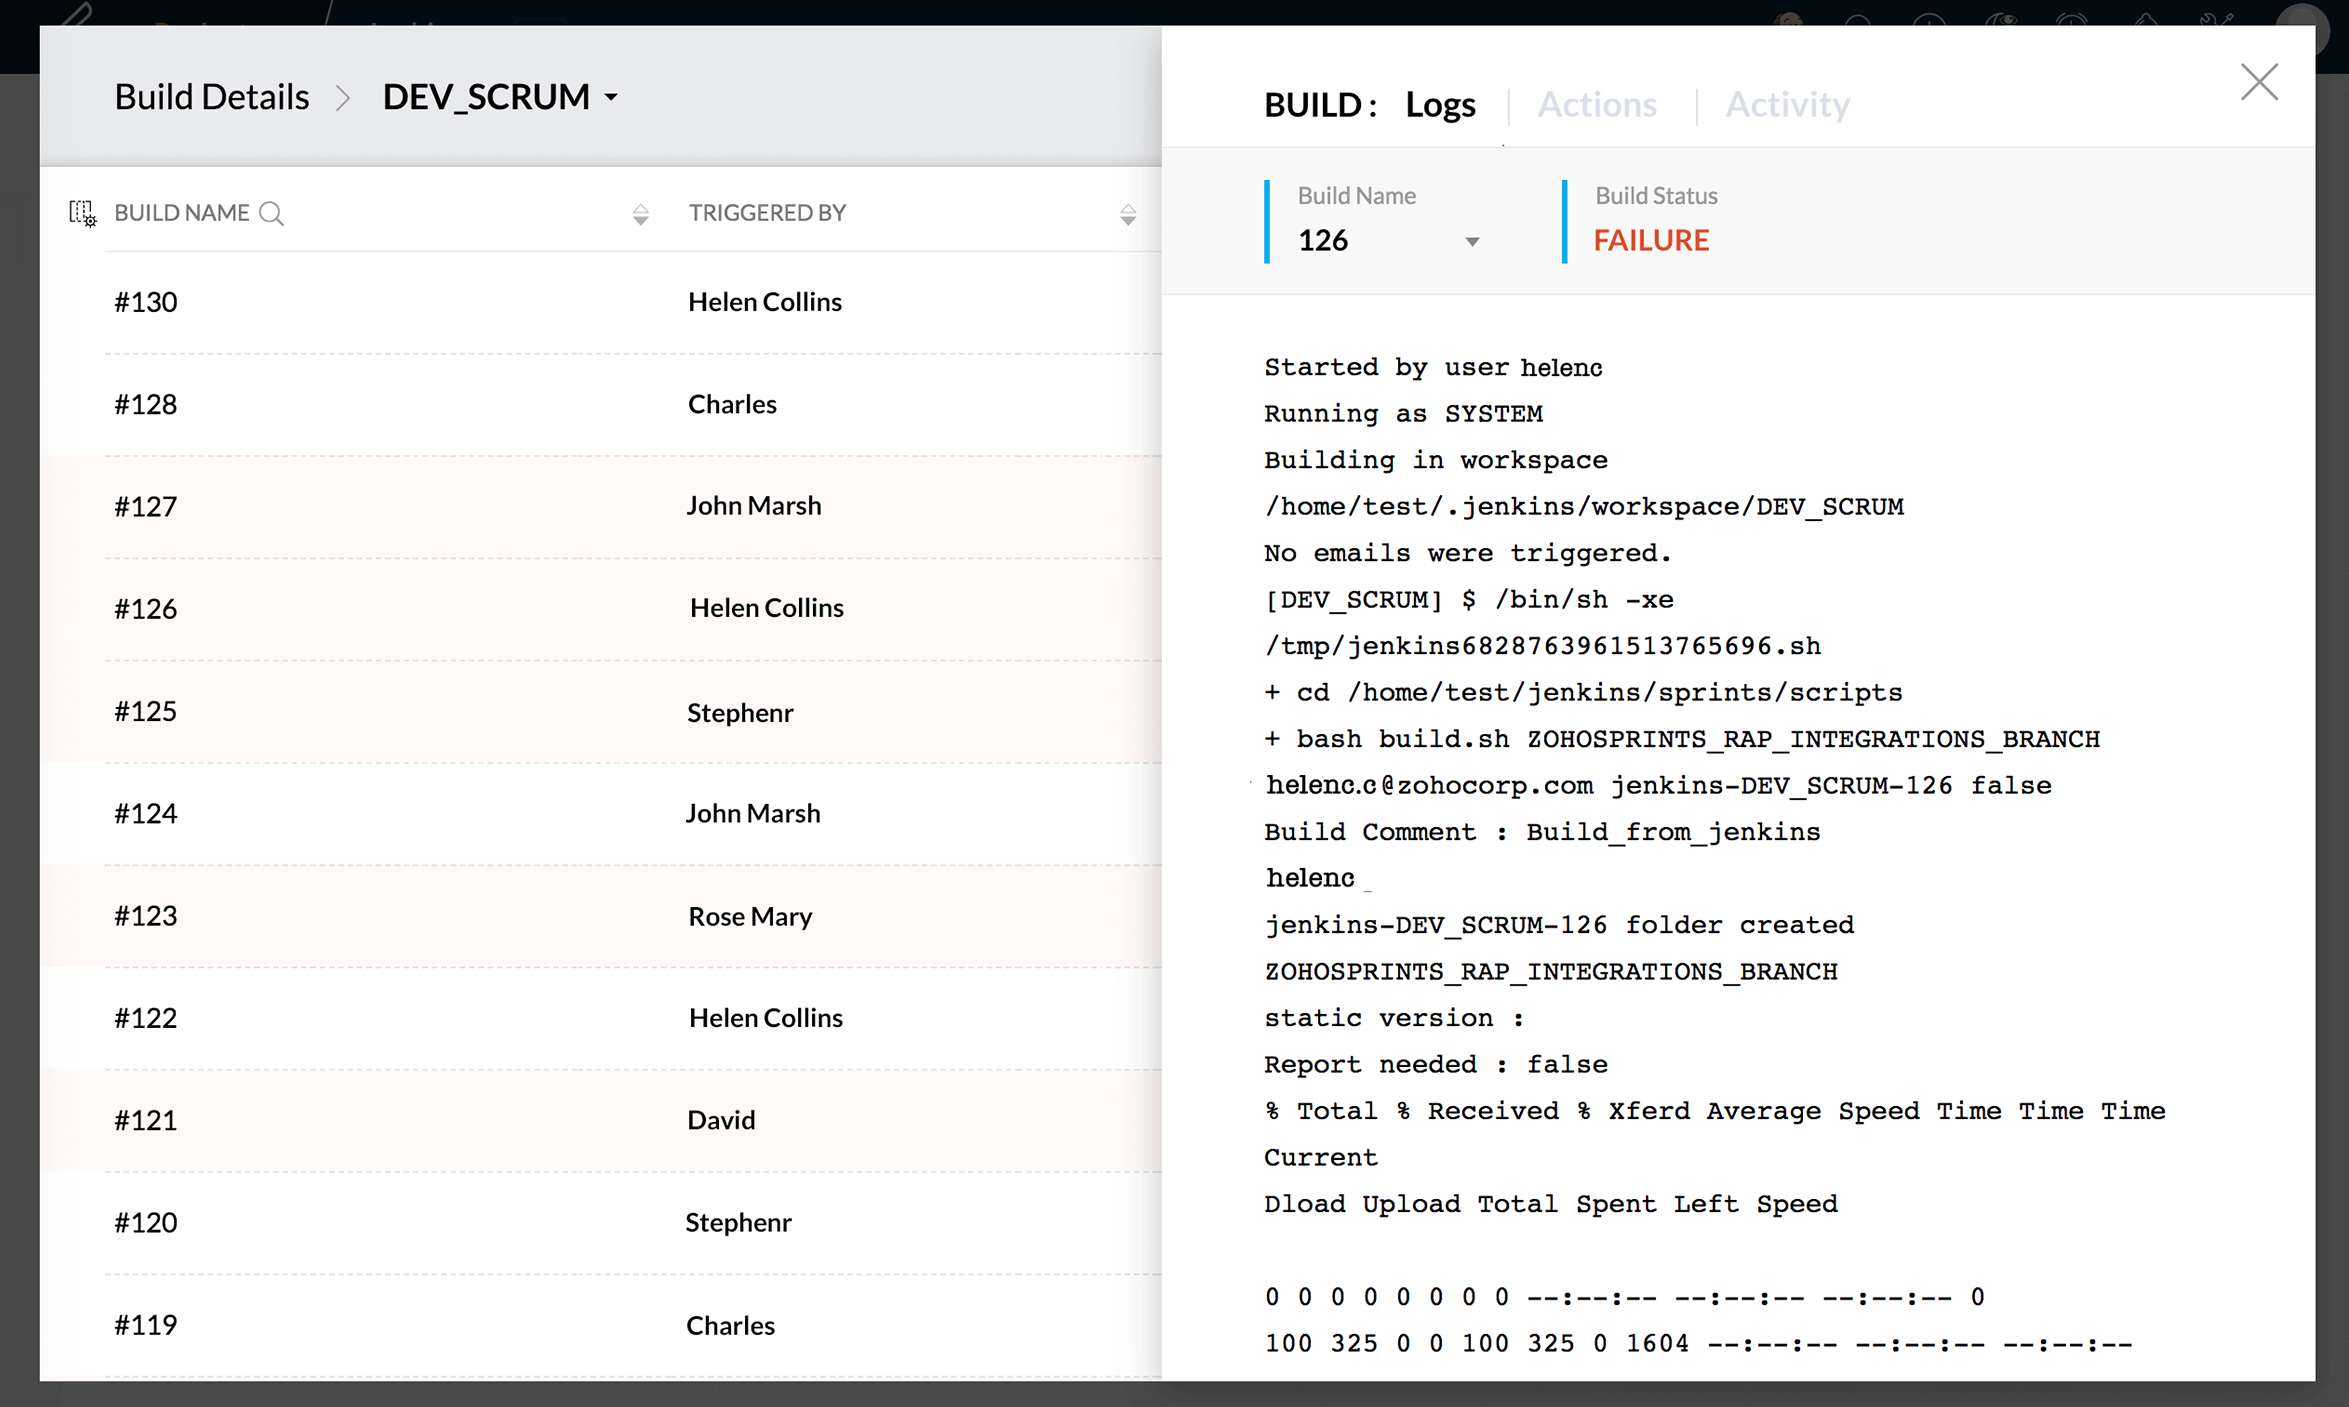
Task: Click the breadcrumb chevron after Build Details
Action: pos(343,98)
